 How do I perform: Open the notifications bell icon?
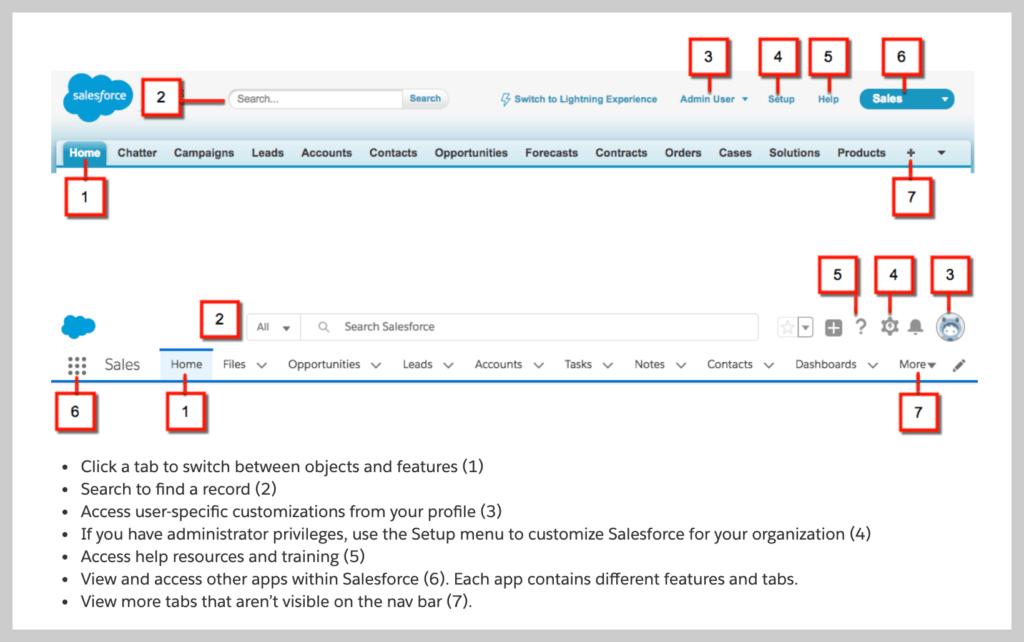click(915, 327)
